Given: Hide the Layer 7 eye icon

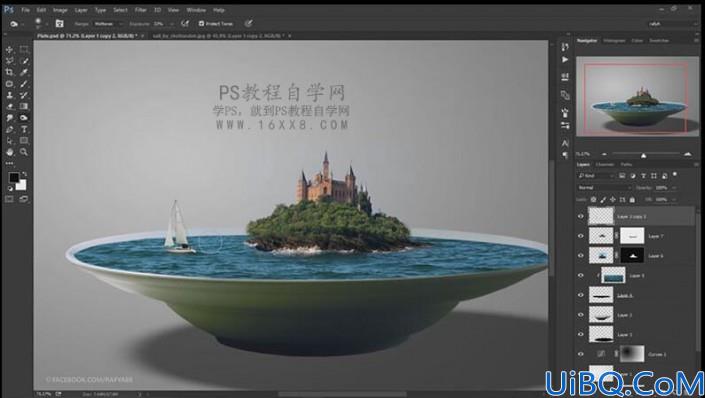Looking at the screenshot, I should [x=580, y=236].
